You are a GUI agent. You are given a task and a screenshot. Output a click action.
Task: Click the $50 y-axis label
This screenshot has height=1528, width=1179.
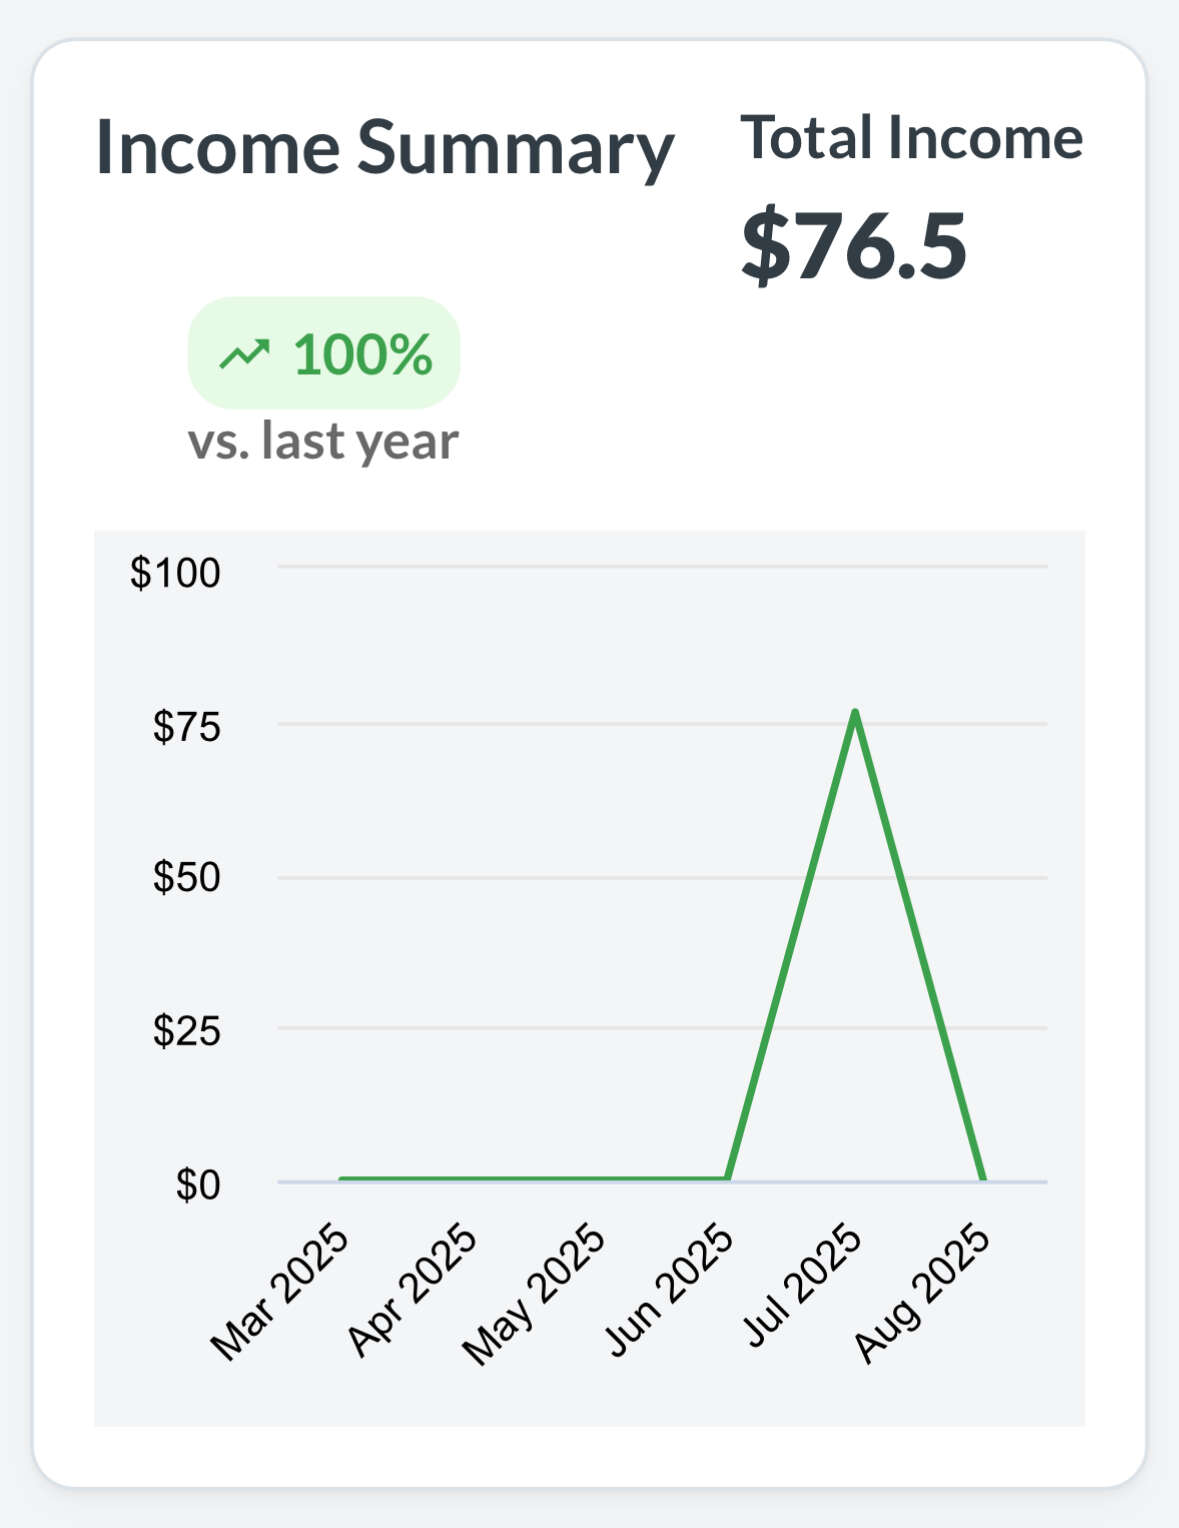186,877
